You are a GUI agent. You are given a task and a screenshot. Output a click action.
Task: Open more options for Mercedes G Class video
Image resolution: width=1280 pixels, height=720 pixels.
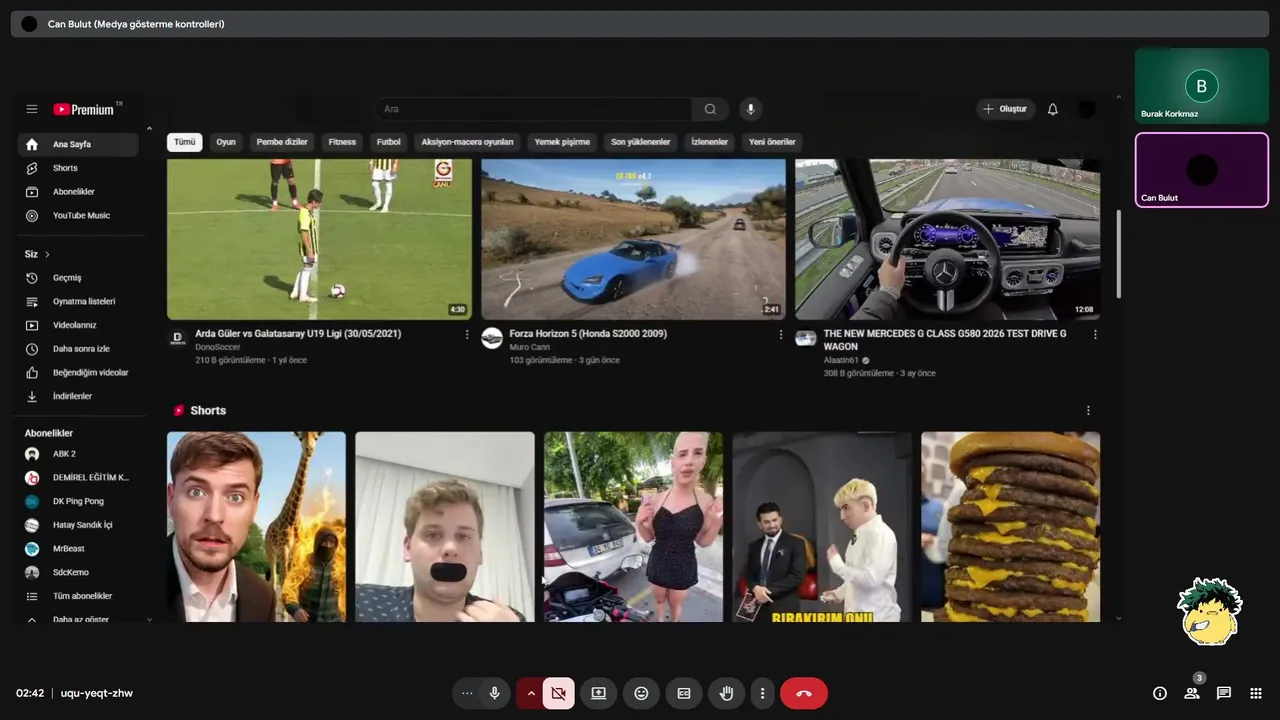1095,335
